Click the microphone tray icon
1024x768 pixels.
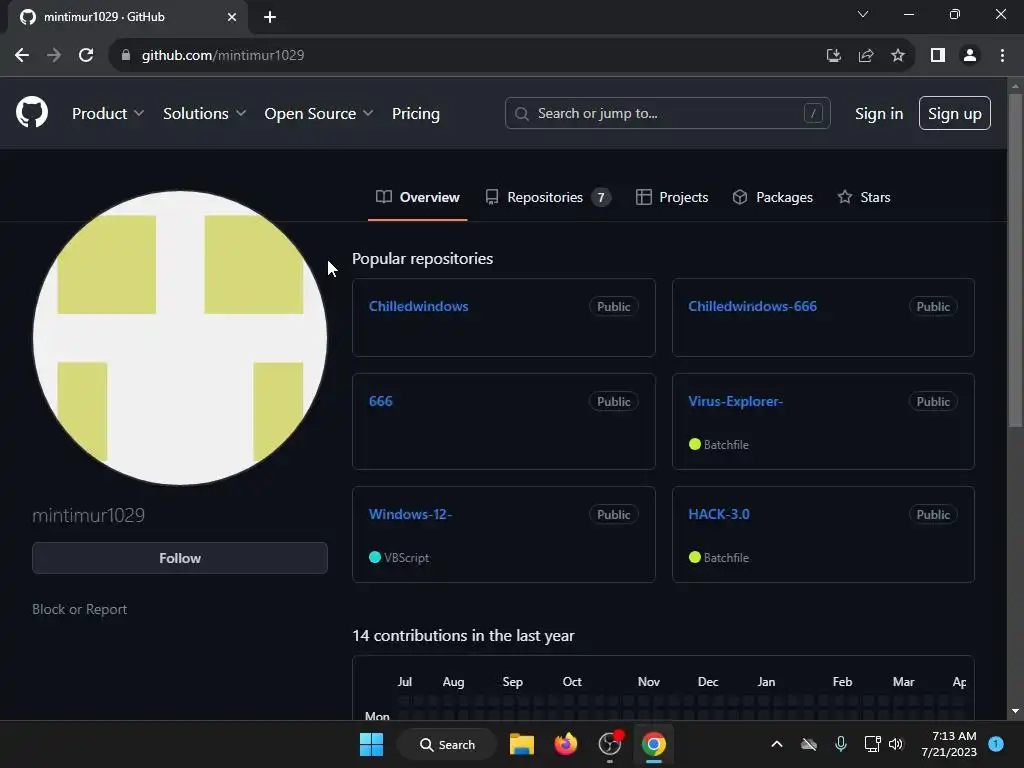(x=840, y=744)
